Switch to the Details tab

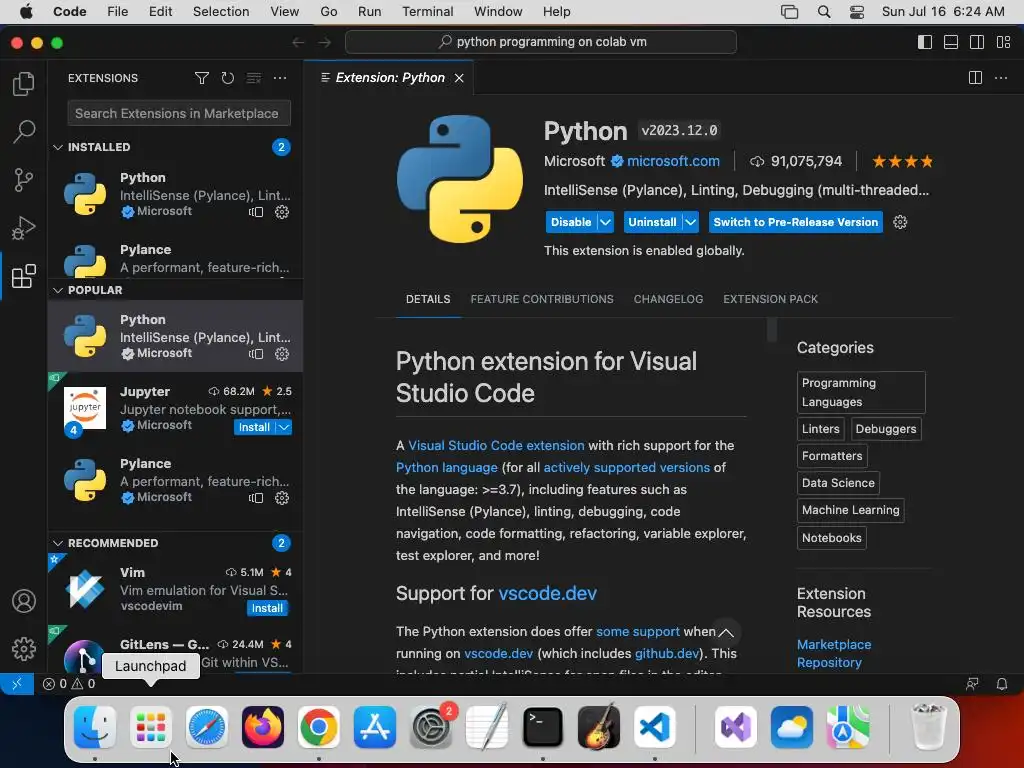click(x=428, y=299)
